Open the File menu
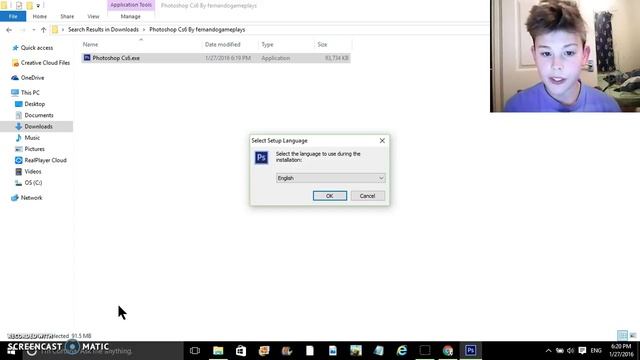This screenshot has height=360, width=640. [x=13, y=16]
